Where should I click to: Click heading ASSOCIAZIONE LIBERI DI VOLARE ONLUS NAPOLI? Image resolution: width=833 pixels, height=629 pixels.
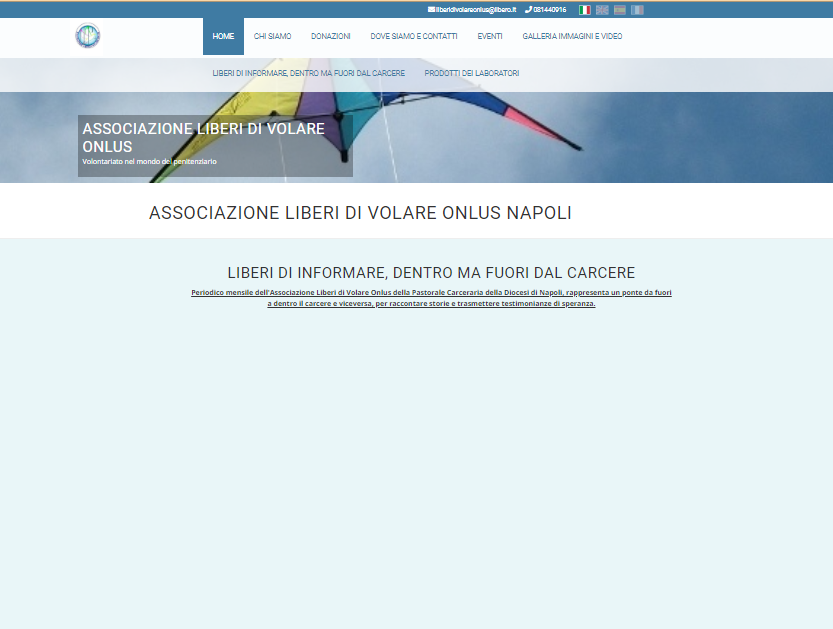click(x=360, y=212)
